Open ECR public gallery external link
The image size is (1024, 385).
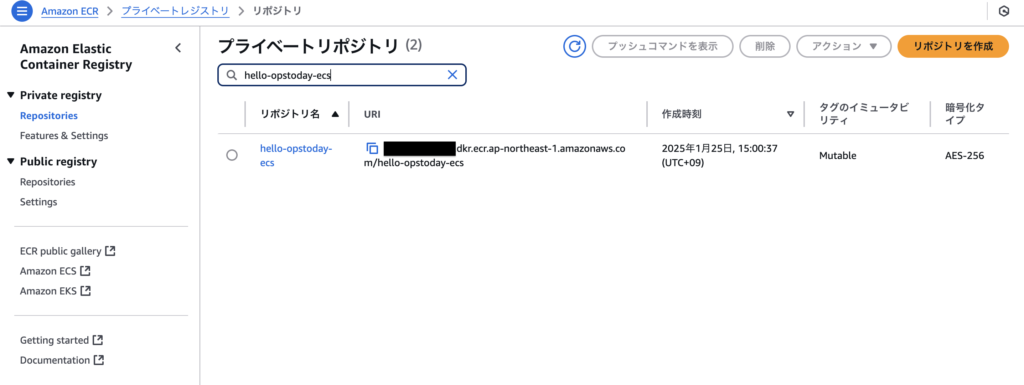[68, 251]
